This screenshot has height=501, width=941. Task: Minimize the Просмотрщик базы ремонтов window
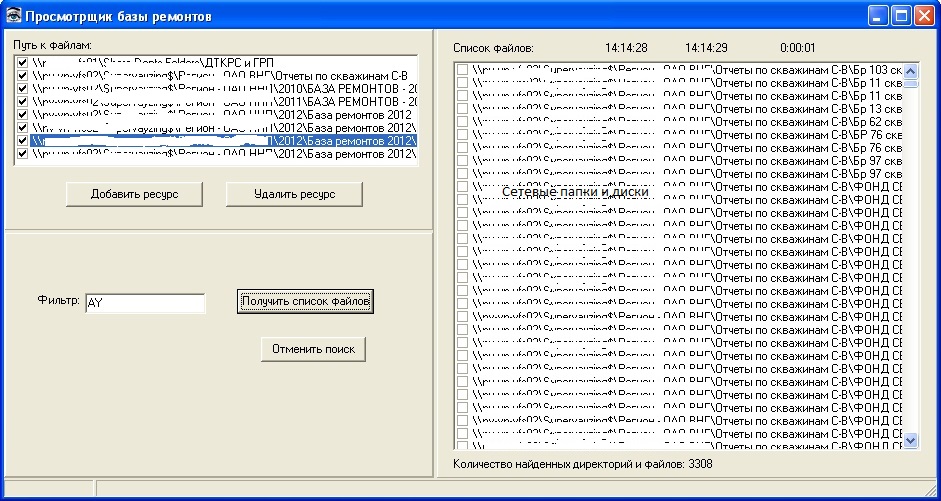coord(879,16)
